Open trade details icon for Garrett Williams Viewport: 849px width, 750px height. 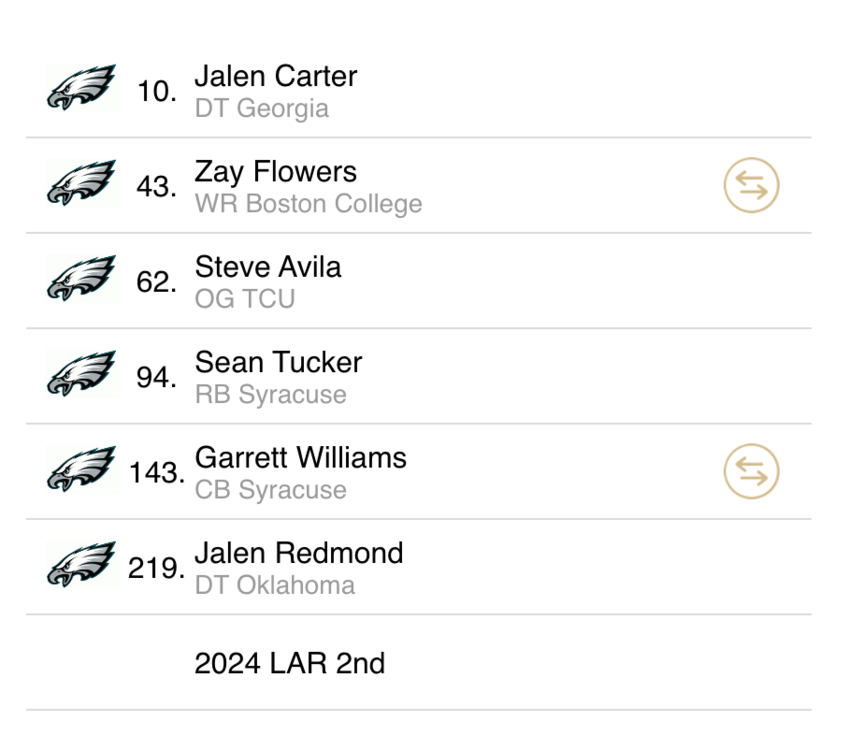pos(751,472)
